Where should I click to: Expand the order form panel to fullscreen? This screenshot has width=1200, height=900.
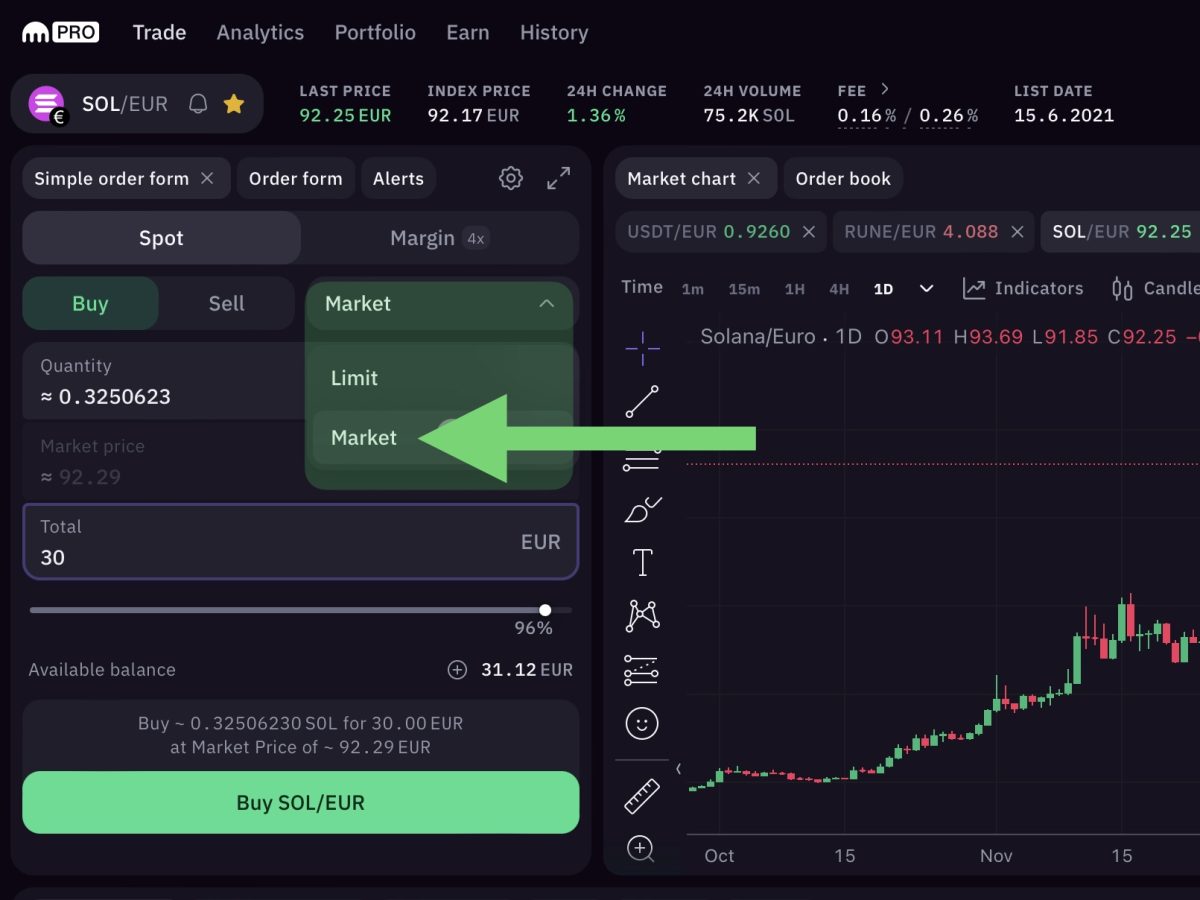559,179
